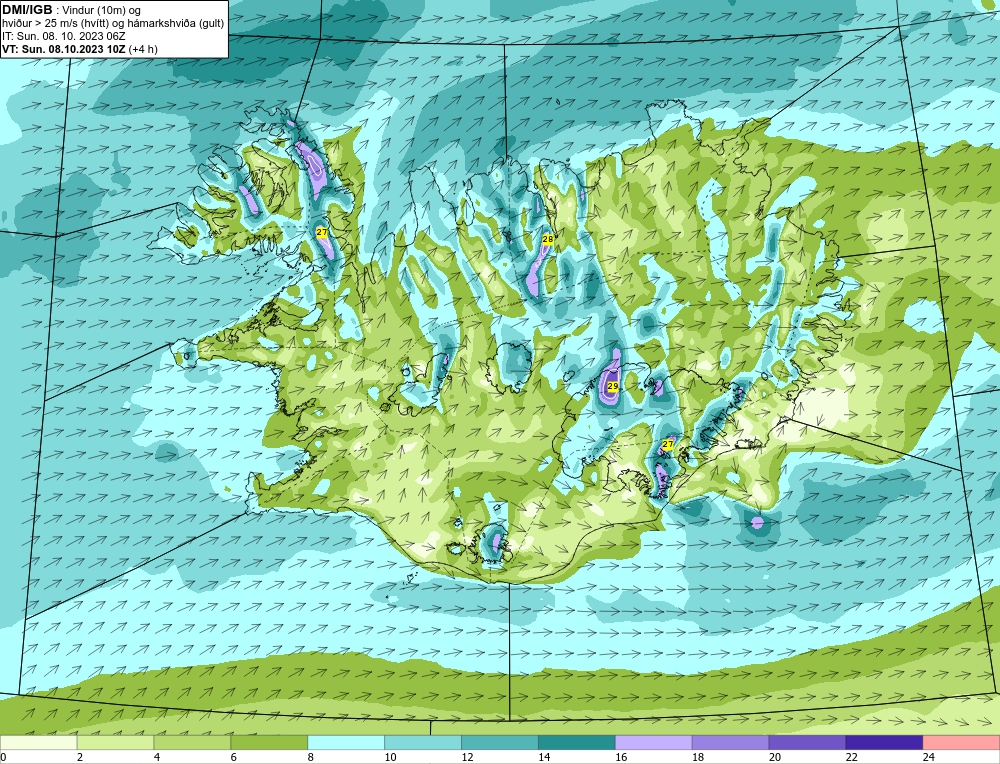Image resolution: width=1000 pixels, height=764 pixels.
Task: Click the palest yellow 0–2 m/s legend swatch
Action: tap(39, 743)
